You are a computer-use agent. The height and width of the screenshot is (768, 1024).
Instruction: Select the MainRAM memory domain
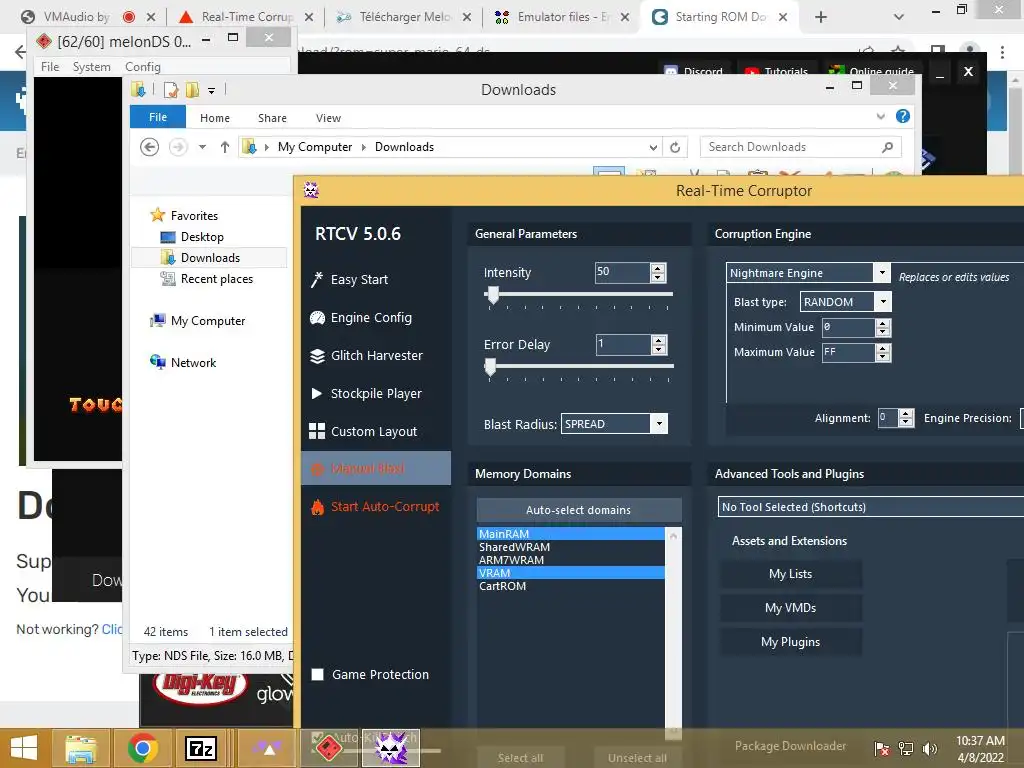click(x=571, y=534)
